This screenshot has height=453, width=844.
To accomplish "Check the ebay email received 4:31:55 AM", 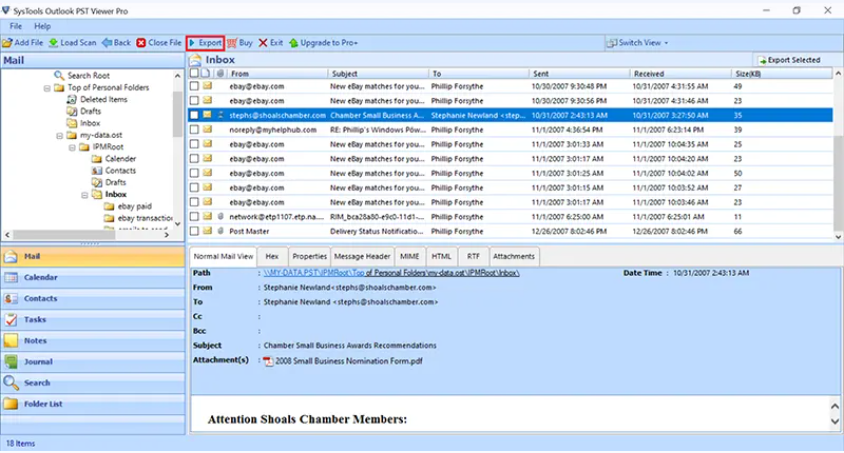I will [194, 86].
